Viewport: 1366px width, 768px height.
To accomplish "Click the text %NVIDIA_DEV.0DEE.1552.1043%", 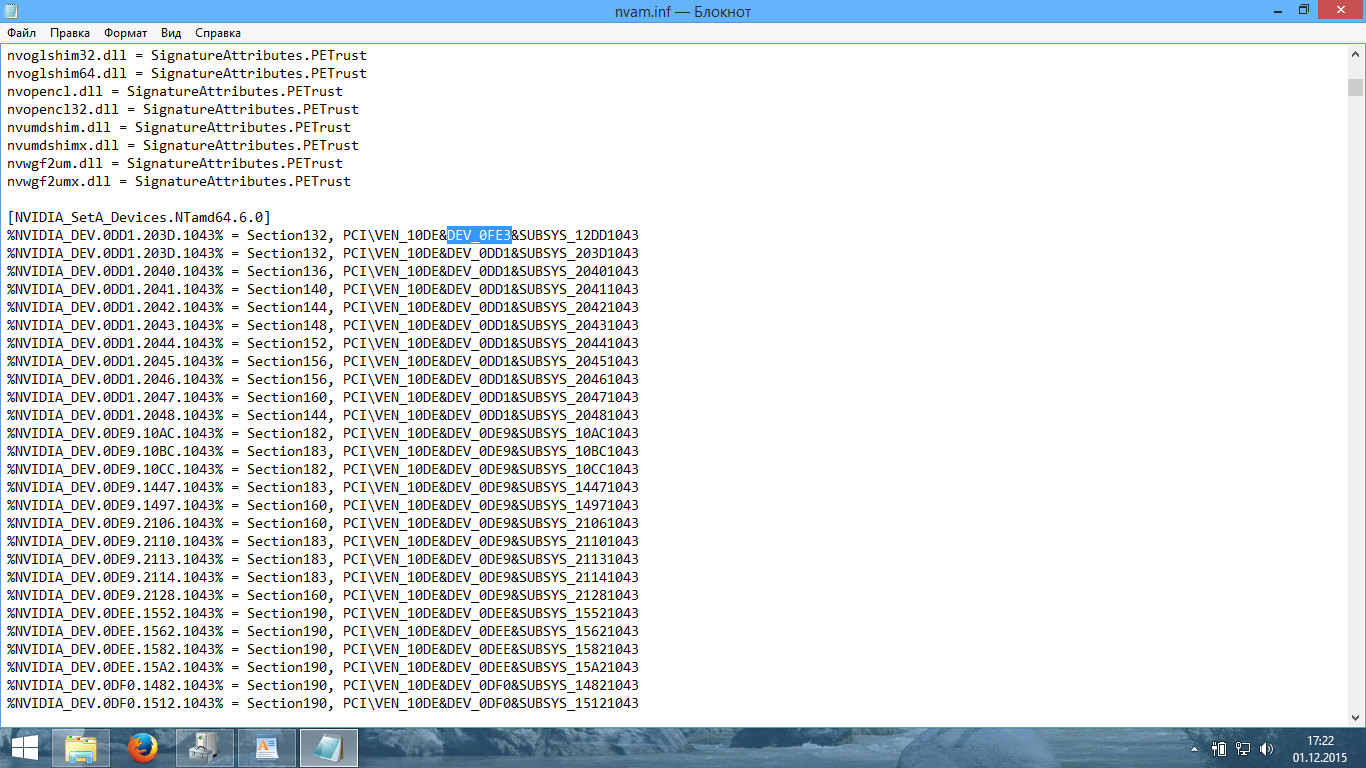I will pyautogui.click(x=115, y=613).
